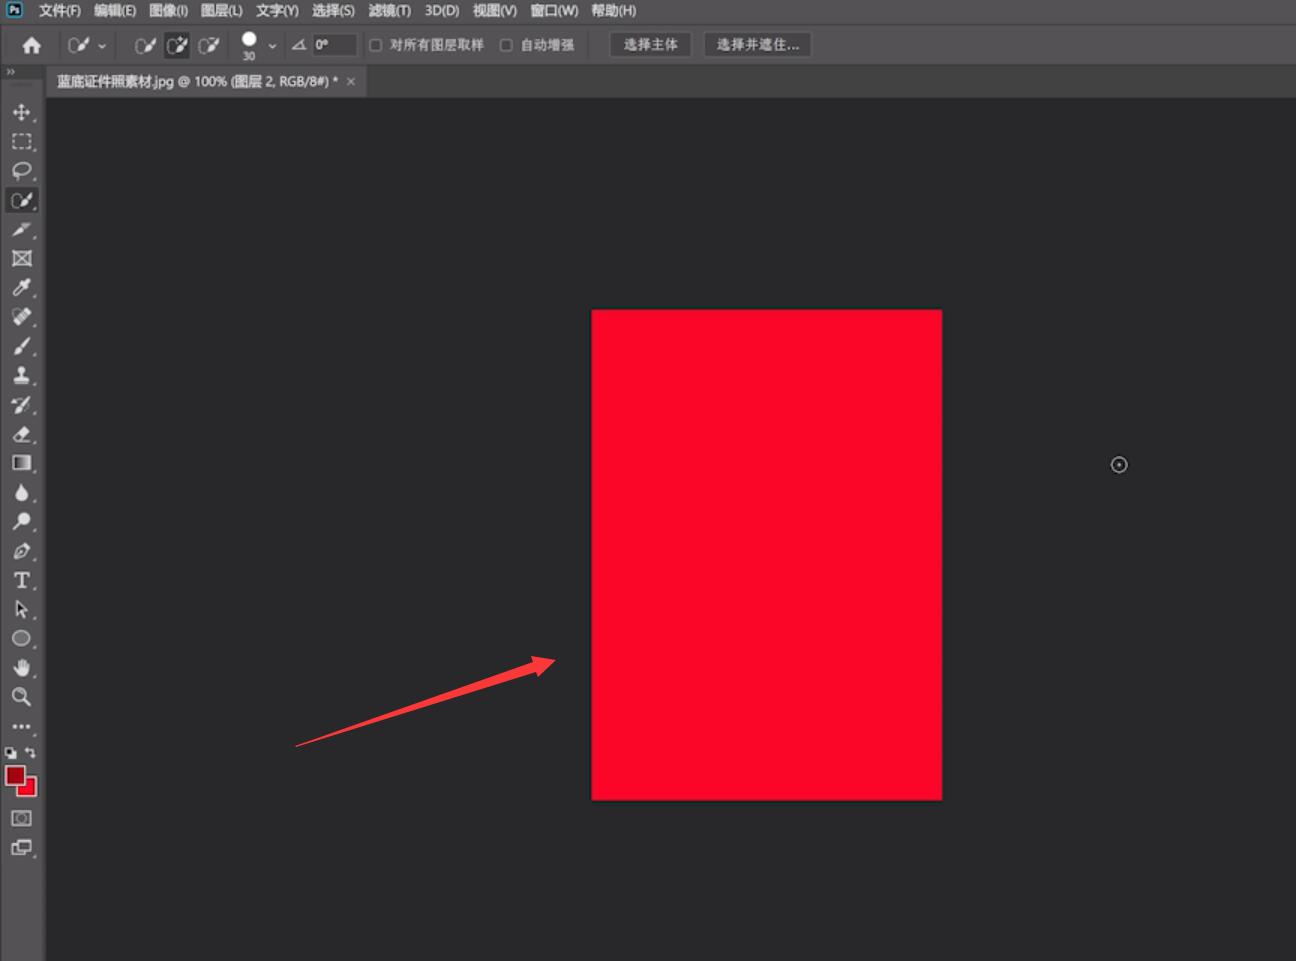This screenshot has width=1296, height=961.
Task: Select the Brush tool
Action: point(21,346)
